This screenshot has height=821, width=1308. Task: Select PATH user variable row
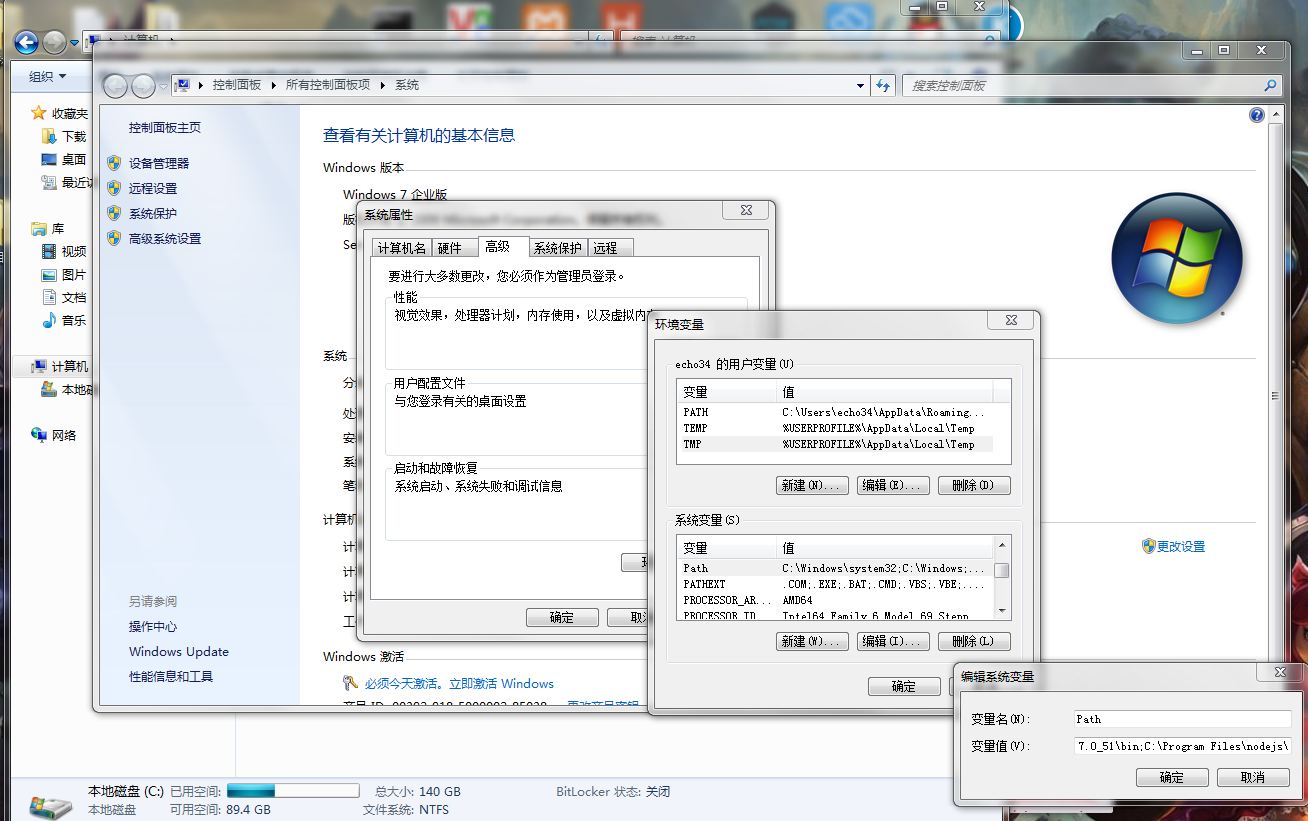[x=835, y=412]
